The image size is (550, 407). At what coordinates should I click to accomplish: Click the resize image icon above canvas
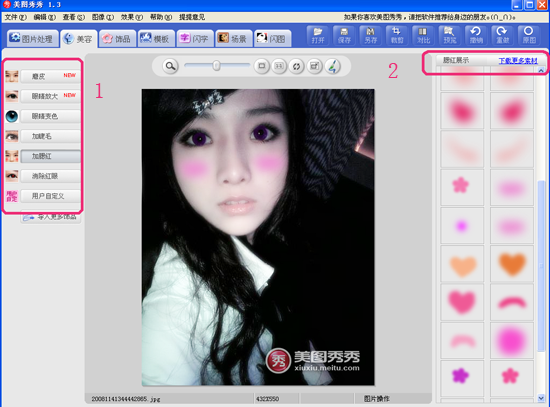[x=314, y=66]
